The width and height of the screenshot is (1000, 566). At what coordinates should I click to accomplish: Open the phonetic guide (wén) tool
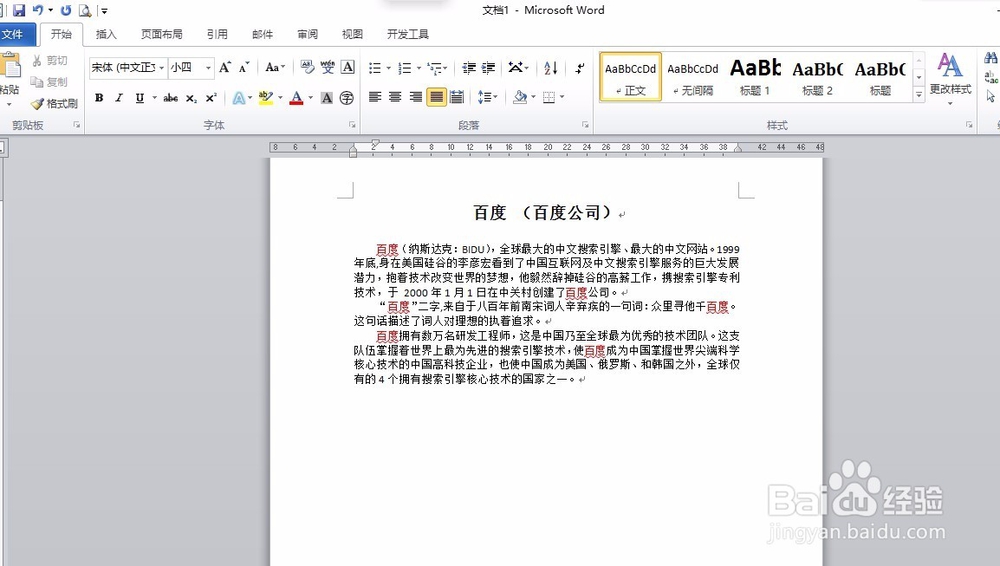pos(328,67)
